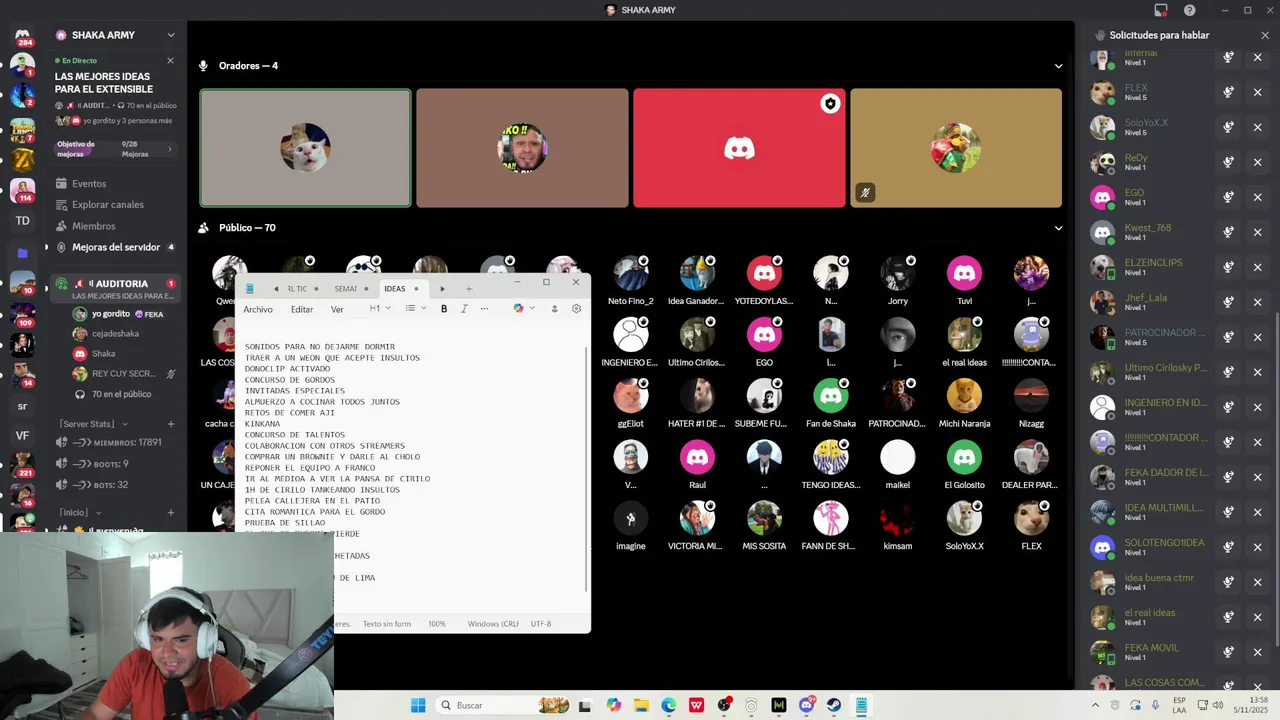Open Copilot dropdown in Notepad
1280x720 pixels.
pyautogui.click(x=522, y=309)
